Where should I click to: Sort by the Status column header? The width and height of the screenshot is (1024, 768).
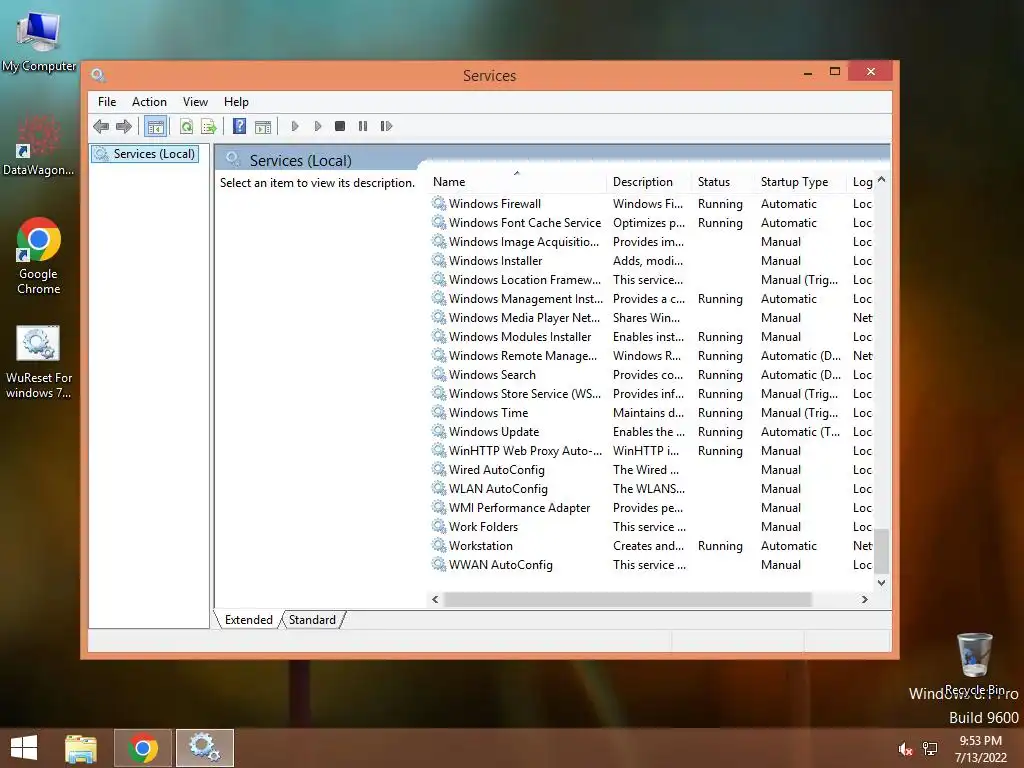point(722,182)
